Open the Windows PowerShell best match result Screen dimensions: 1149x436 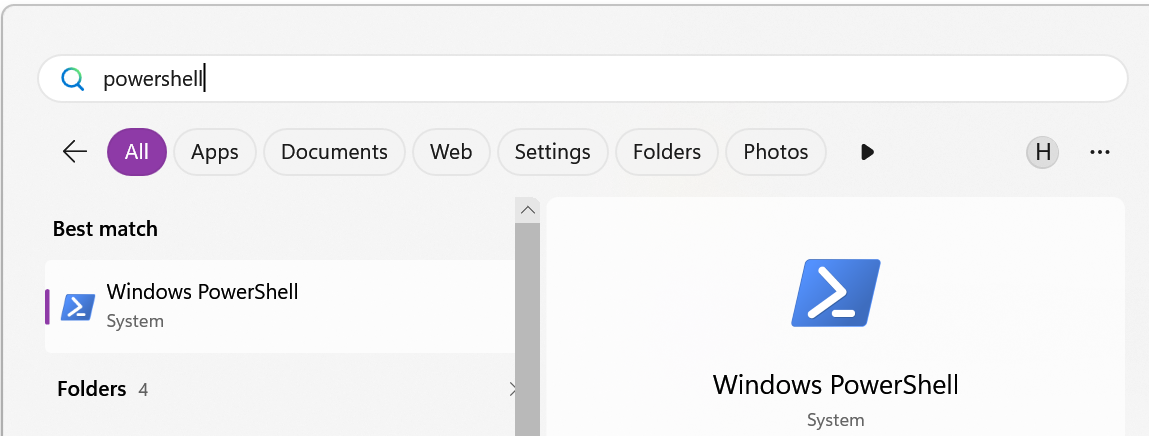click(x=280, y=306)
